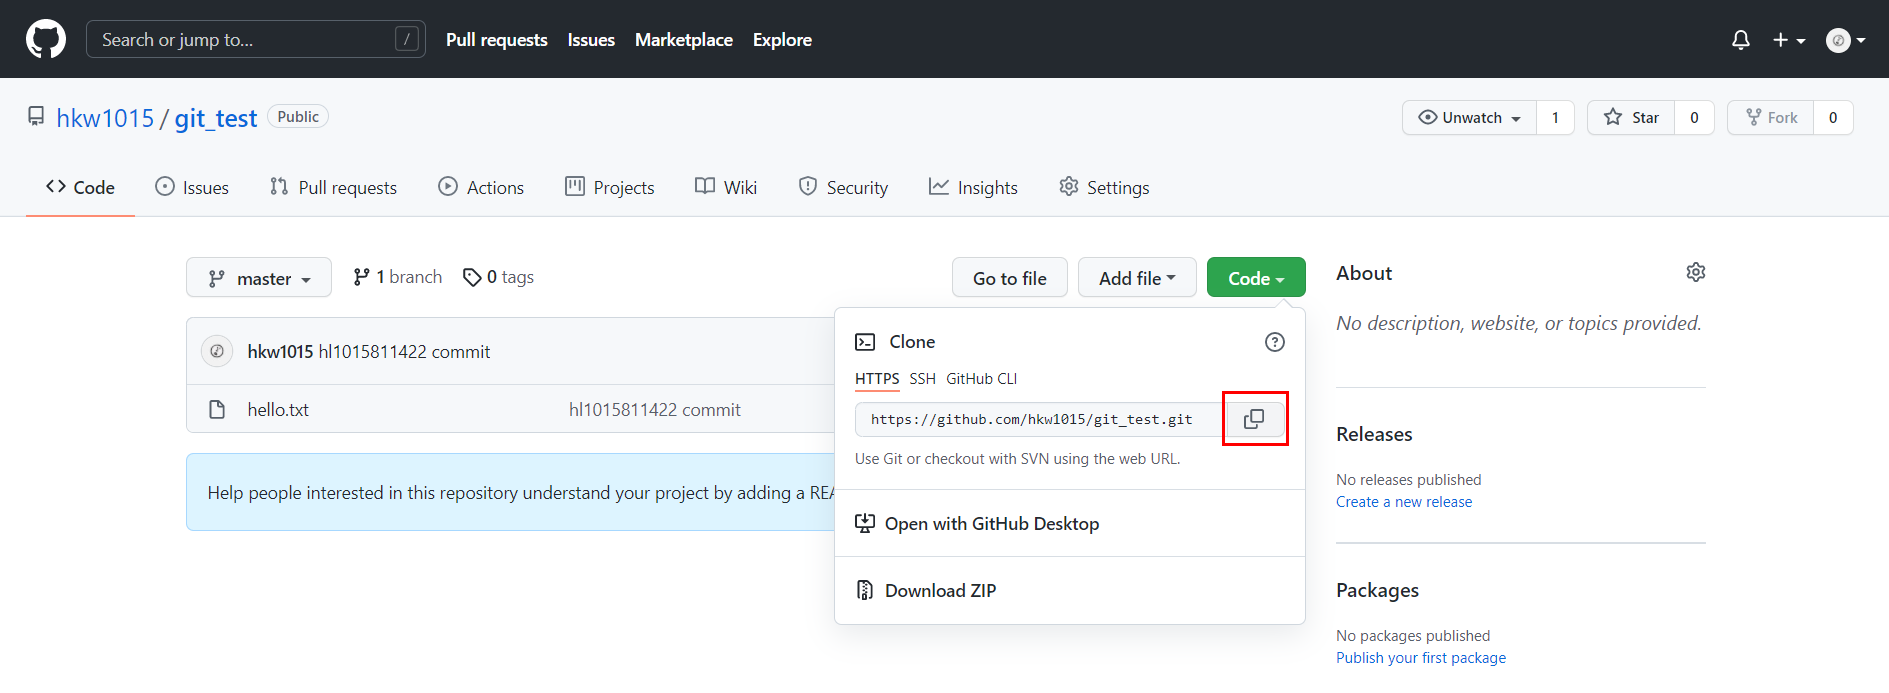The width and height of the screenshot is (1889, 693).
Task: Expand the Unwatch notifications dropdown
Action: (1470, 118)
